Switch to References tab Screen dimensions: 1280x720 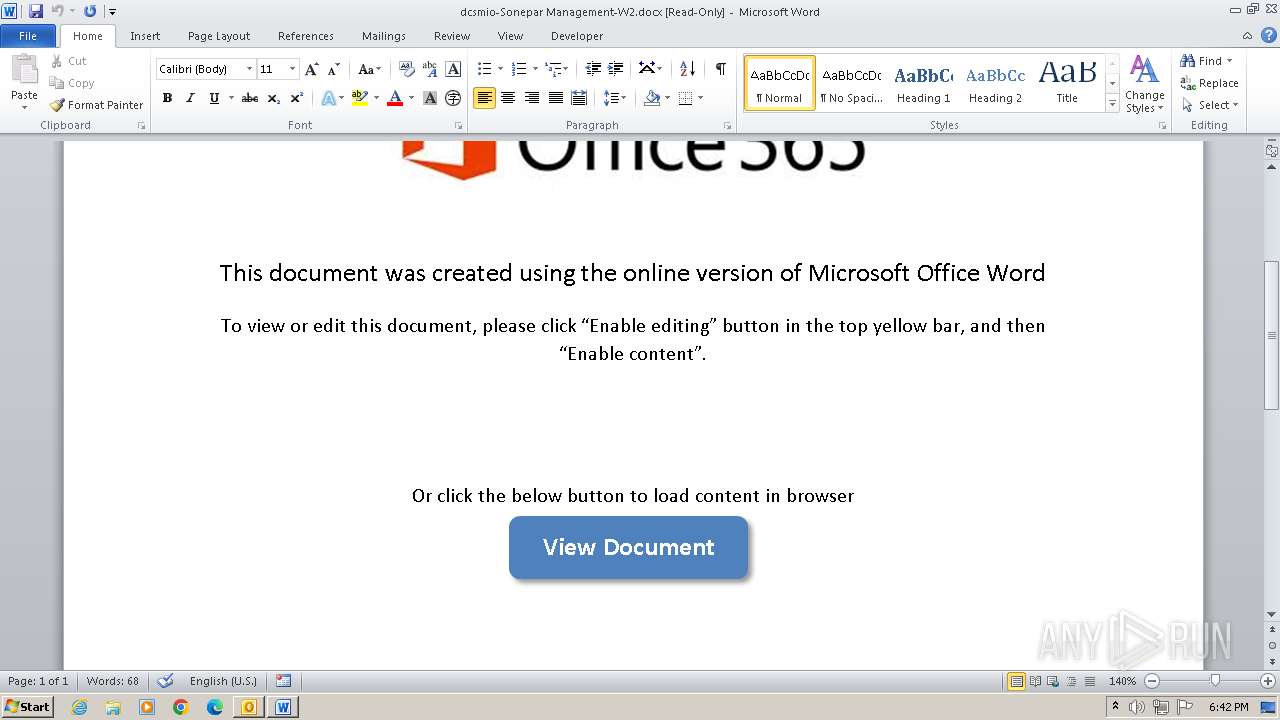point(306,36)
